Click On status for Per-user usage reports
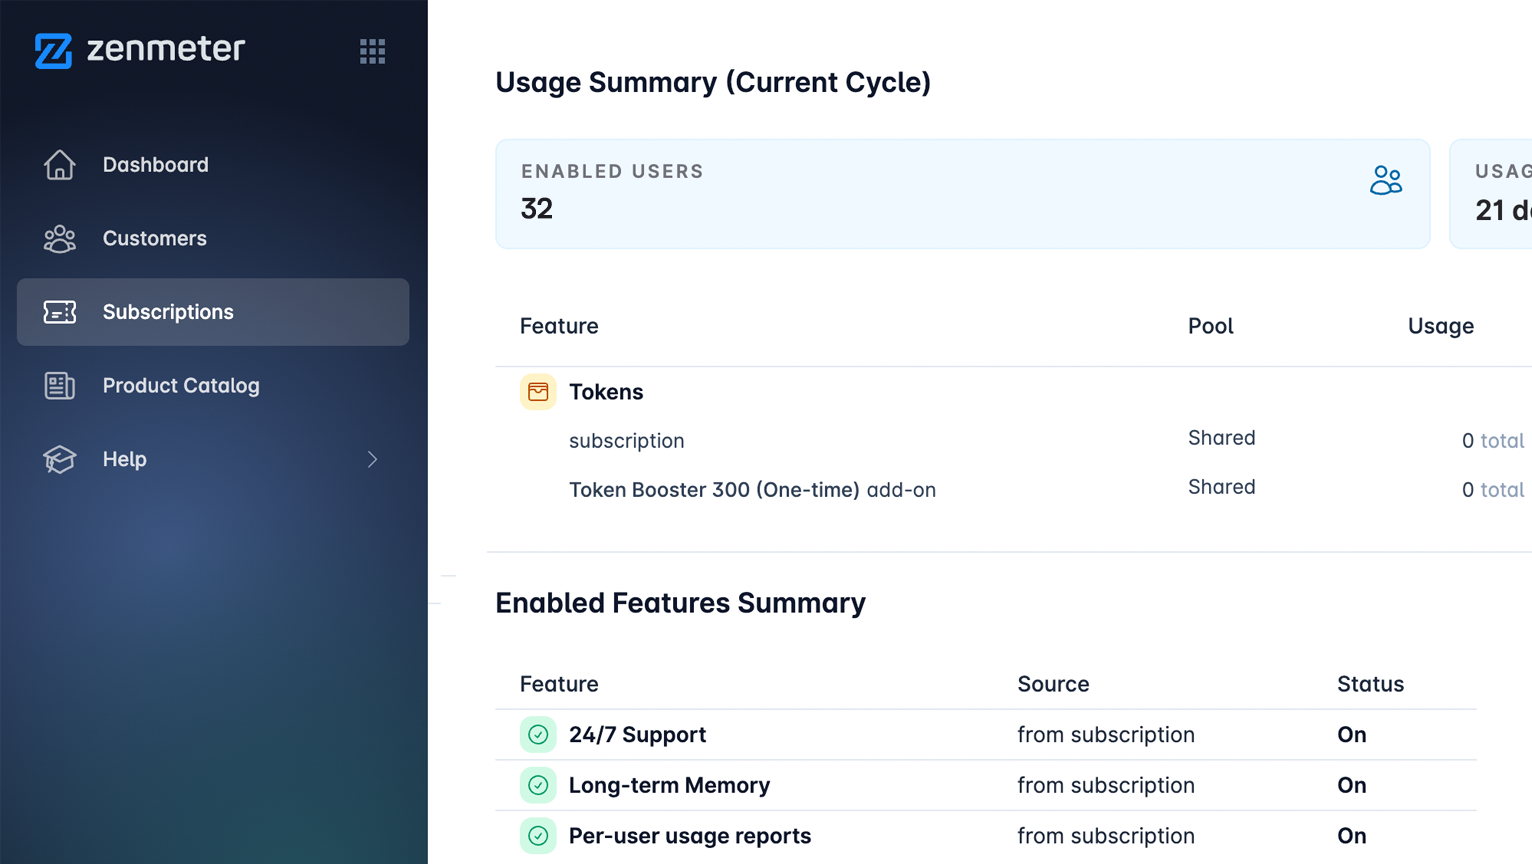The image size is (1532, 864). 1352,836
